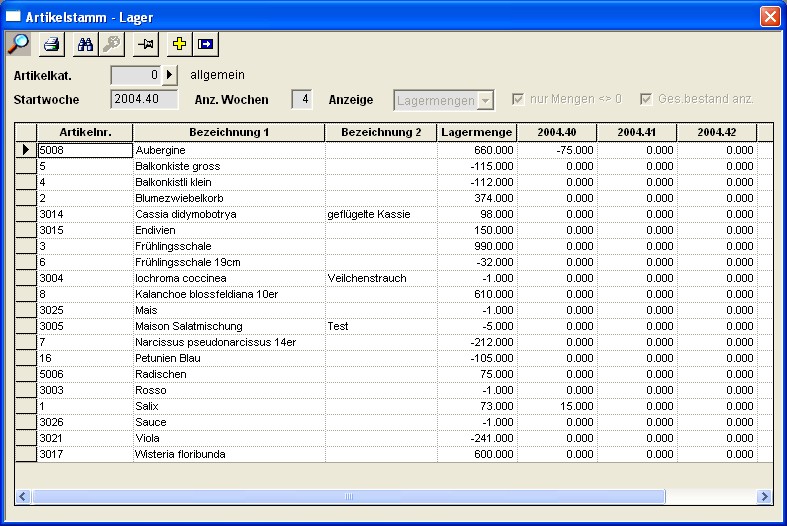The image size is (787, 526).
Task: Click the 'Frühlingsschale 19cm' cell
Action: coord(229,262)
